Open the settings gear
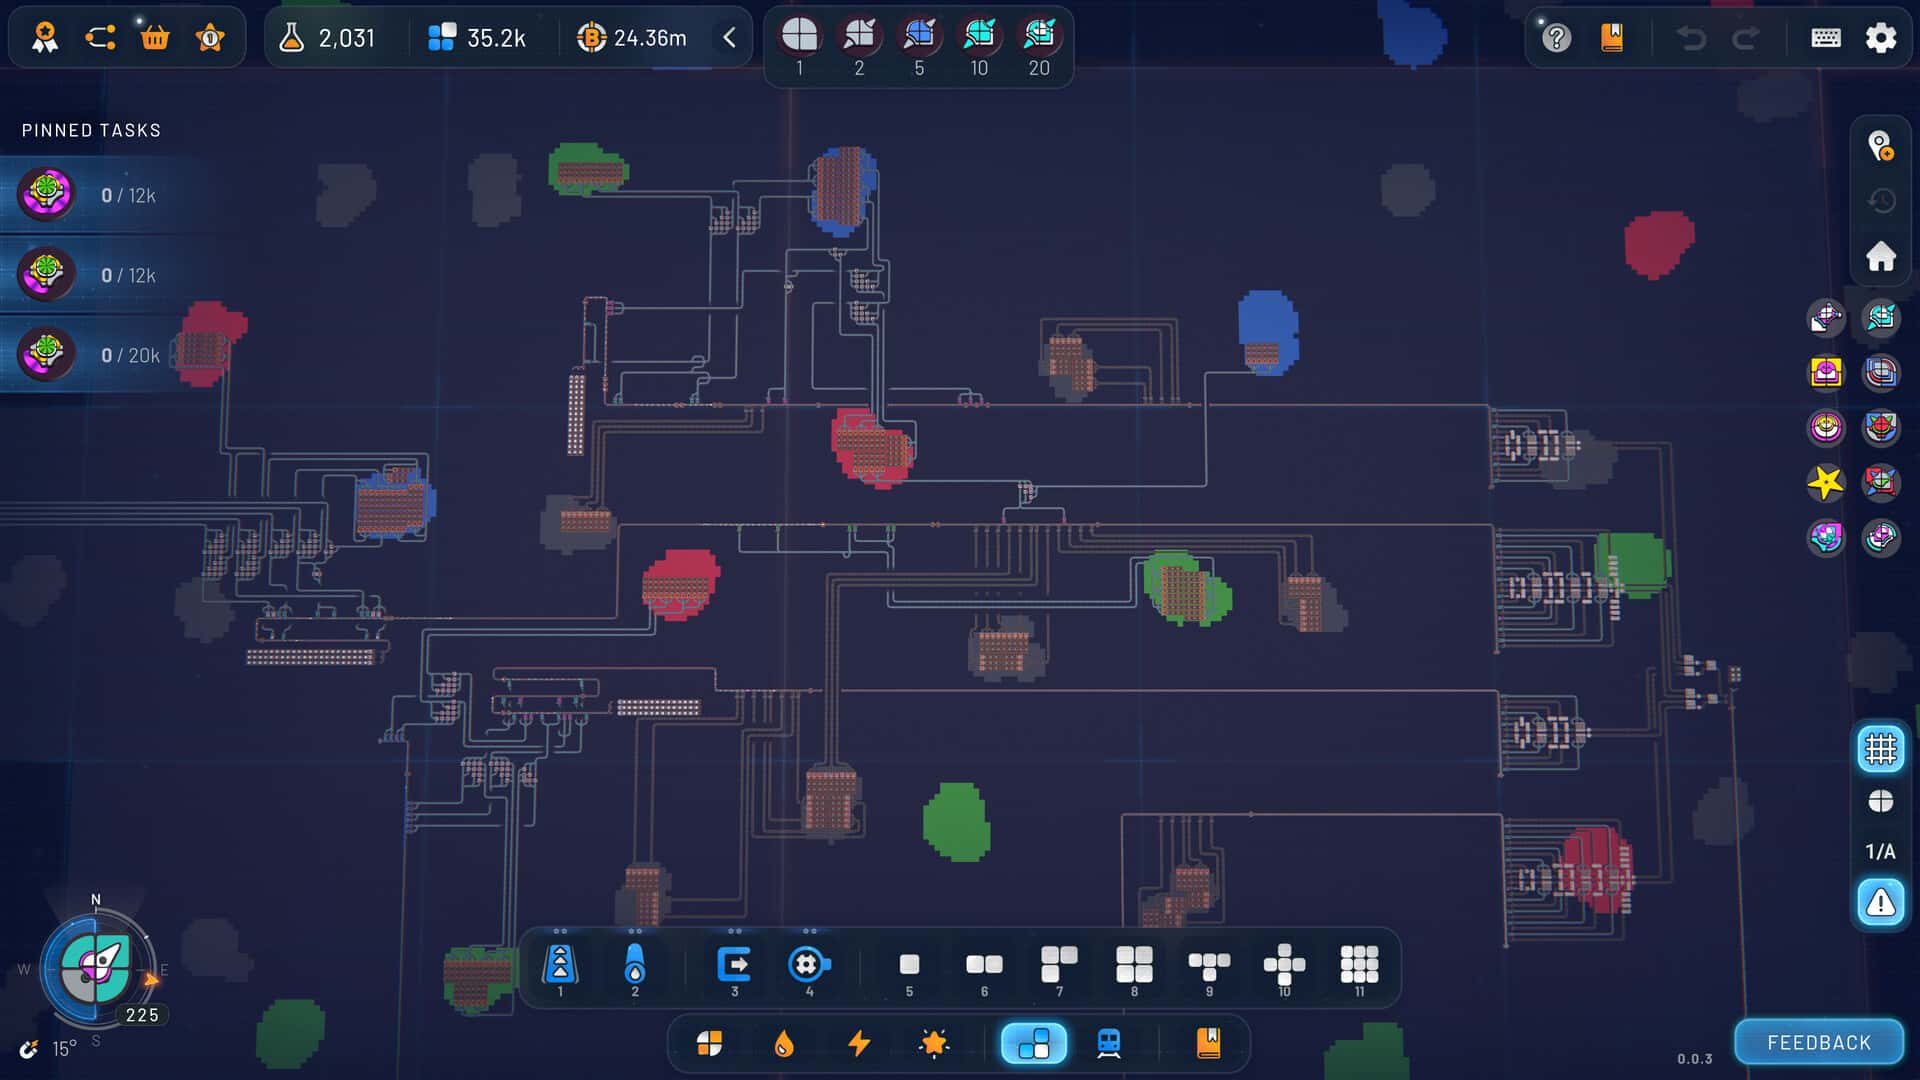Screen dimensions: 1920x1080 point(1881,38)
